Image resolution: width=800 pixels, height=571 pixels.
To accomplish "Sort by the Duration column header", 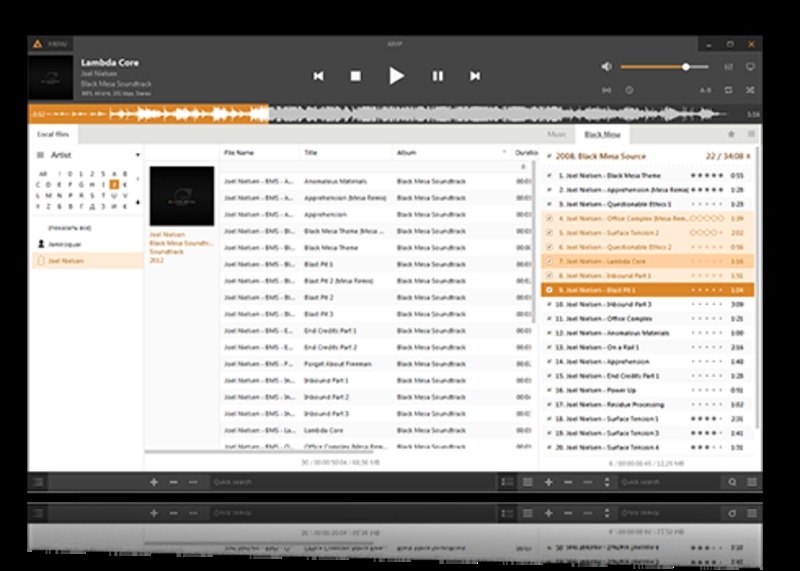I will (526, 153).
